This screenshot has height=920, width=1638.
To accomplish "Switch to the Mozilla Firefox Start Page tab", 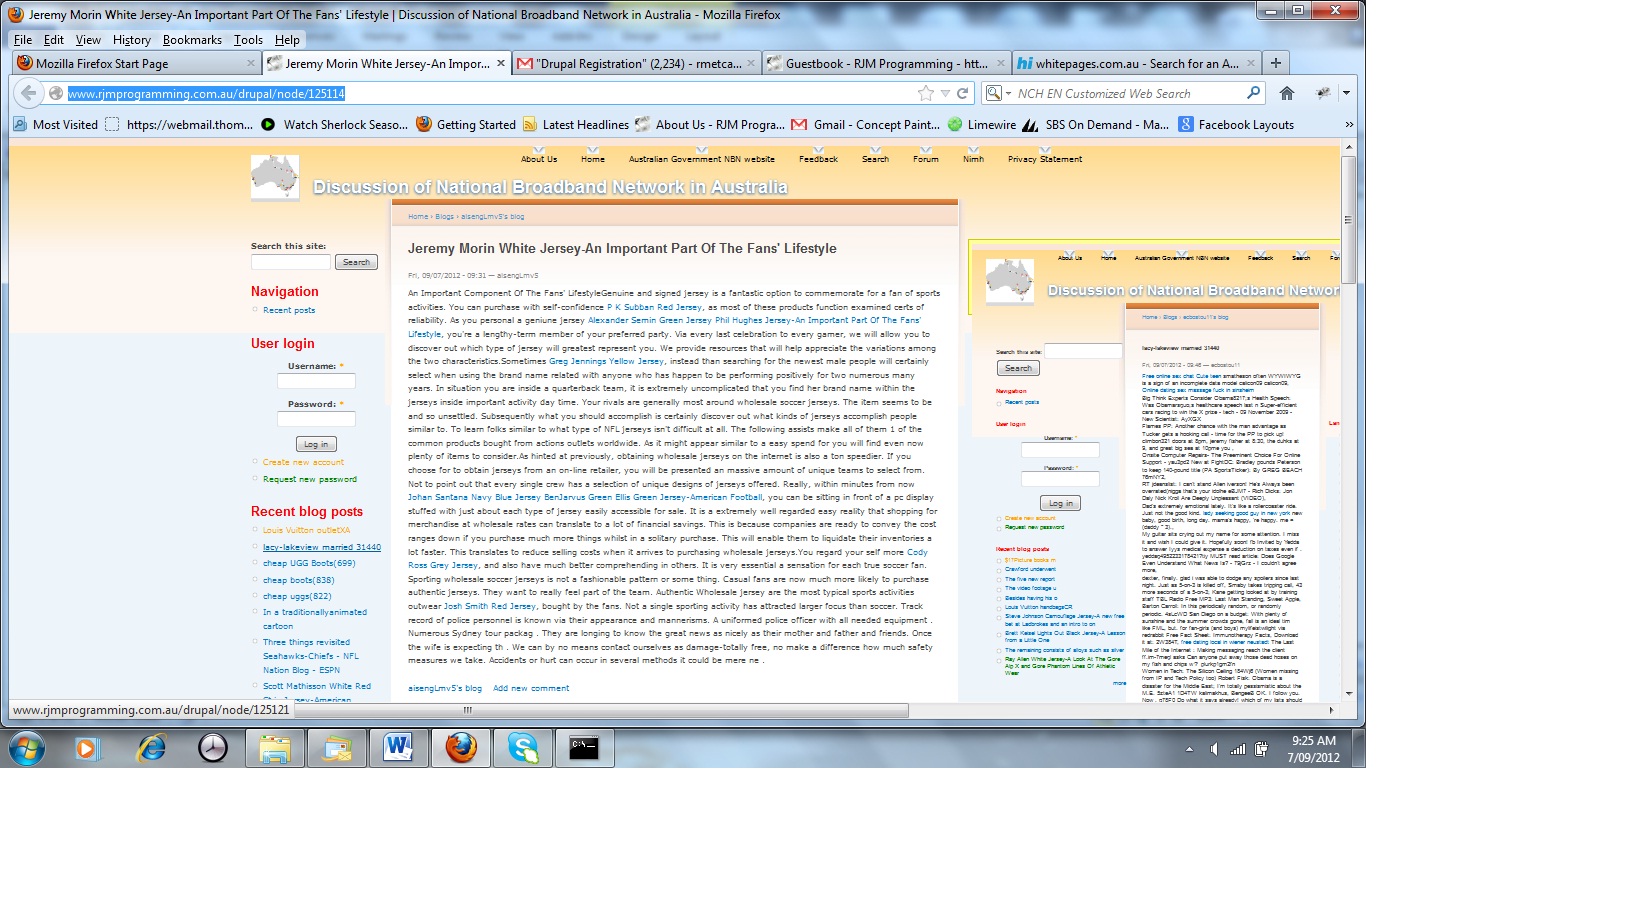I will (x=137, y=63).
